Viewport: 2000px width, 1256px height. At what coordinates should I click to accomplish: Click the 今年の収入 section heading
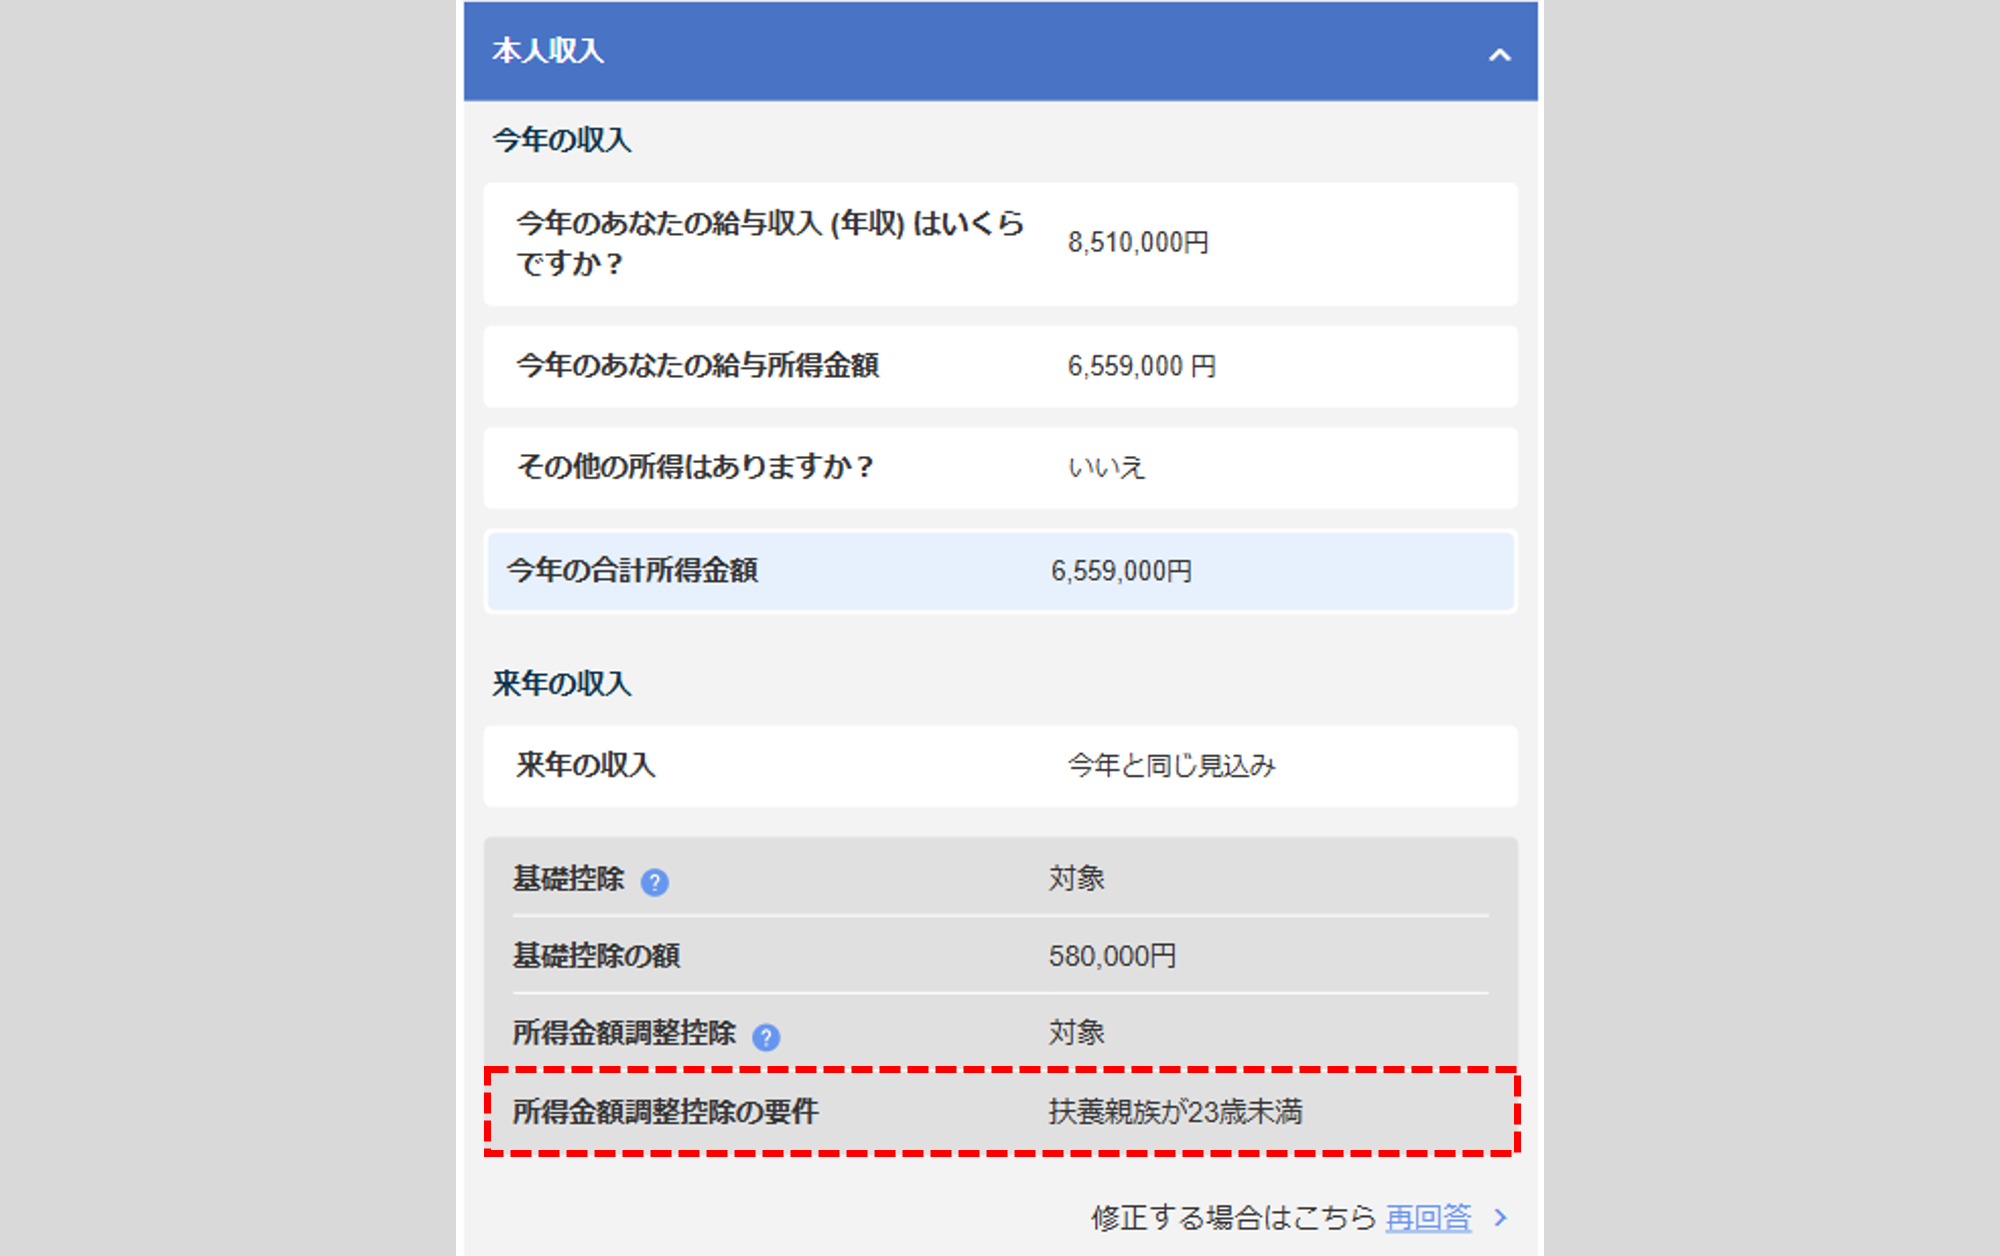pyautogui.click(x=561, y=140)
